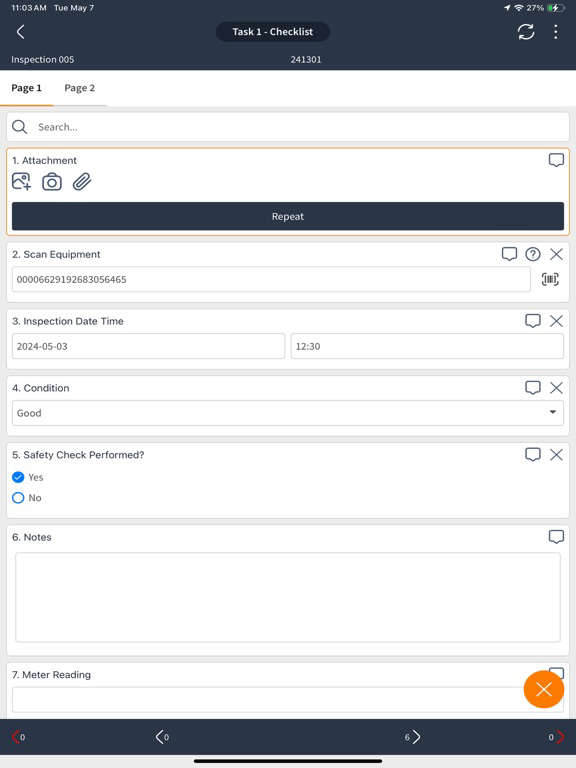Tap the sync refresh icon

tap(526, 32)
